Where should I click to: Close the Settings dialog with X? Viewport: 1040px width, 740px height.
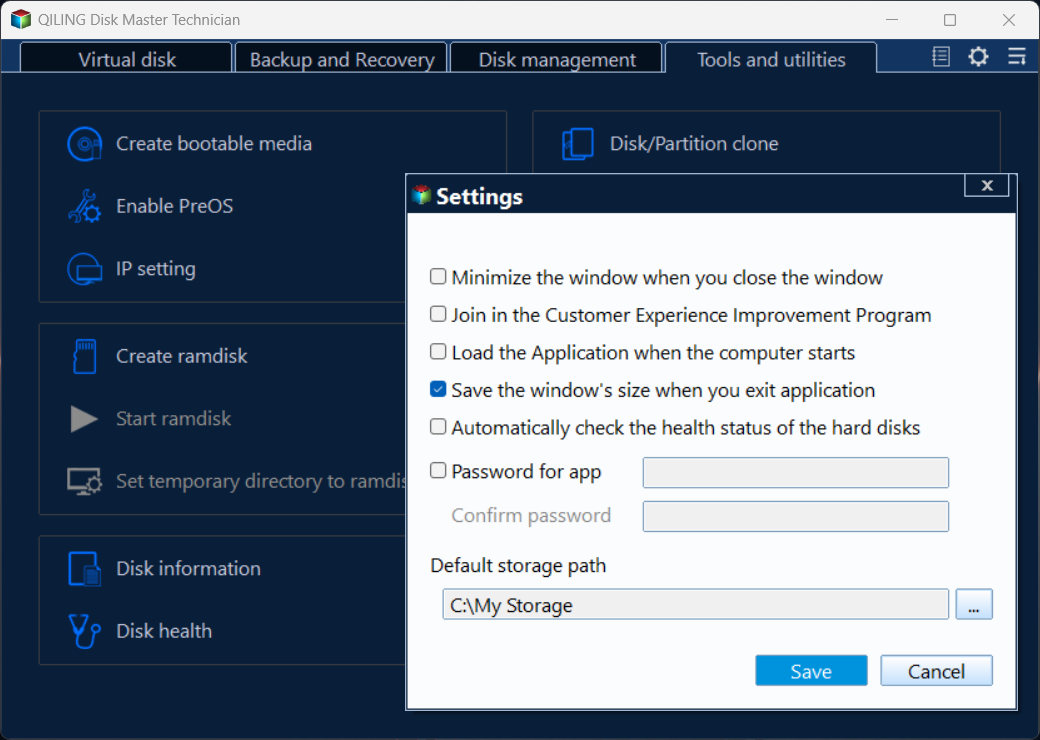(987, 185)
